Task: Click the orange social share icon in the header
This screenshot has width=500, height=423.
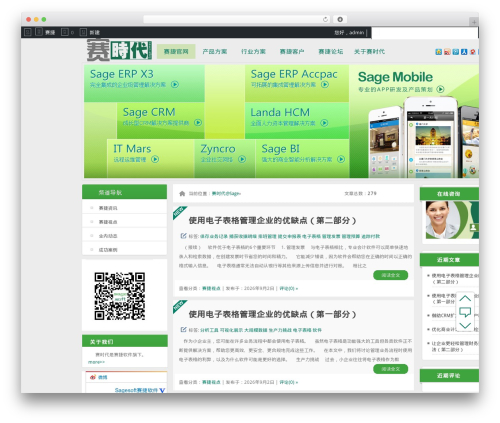Action: point(447,52)
